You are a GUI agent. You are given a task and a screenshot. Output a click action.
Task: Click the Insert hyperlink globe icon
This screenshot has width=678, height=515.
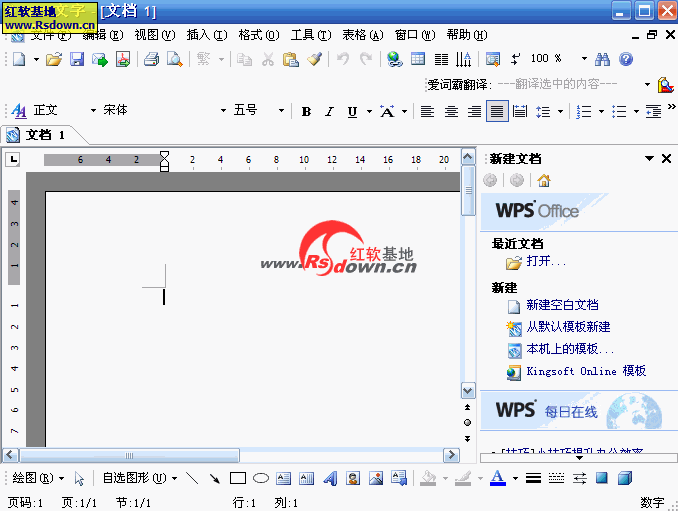394,59
